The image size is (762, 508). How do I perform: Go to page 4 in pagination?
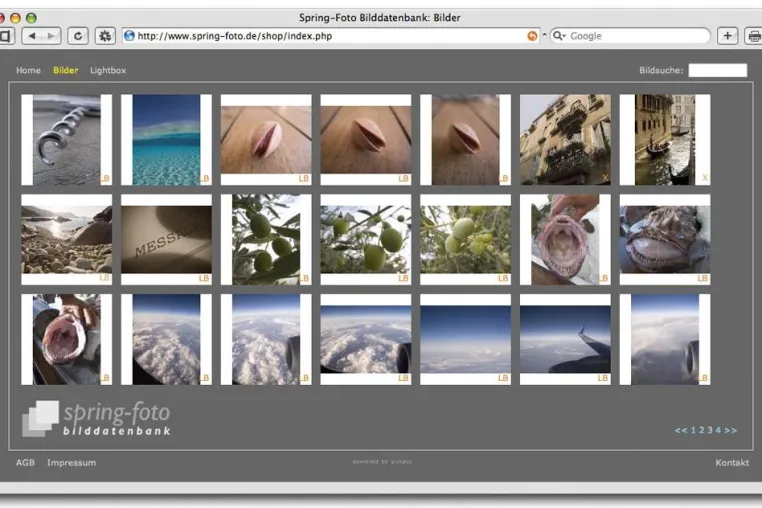[718, 430]
